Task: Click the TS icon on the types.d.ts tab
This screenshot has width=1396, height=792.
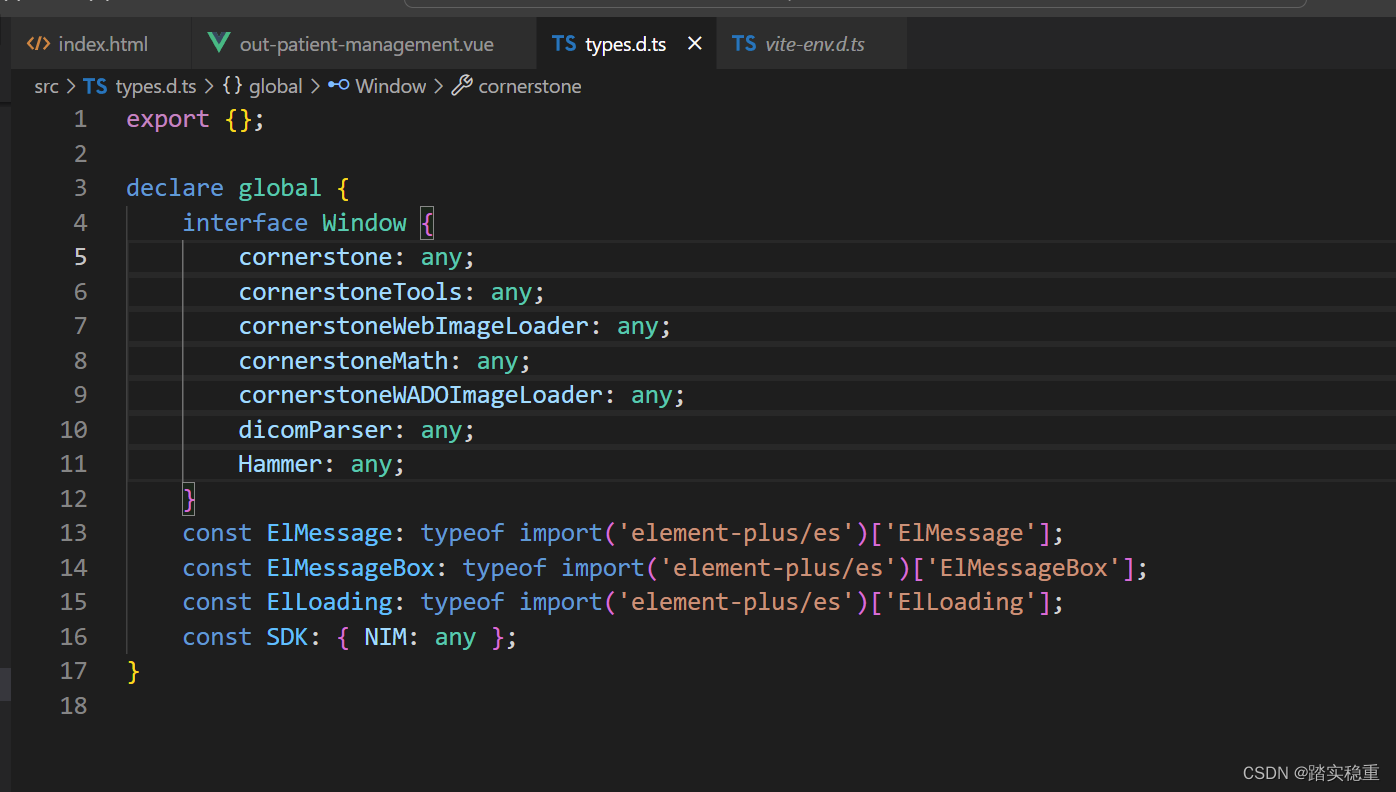Action: (x=563, y=43)
